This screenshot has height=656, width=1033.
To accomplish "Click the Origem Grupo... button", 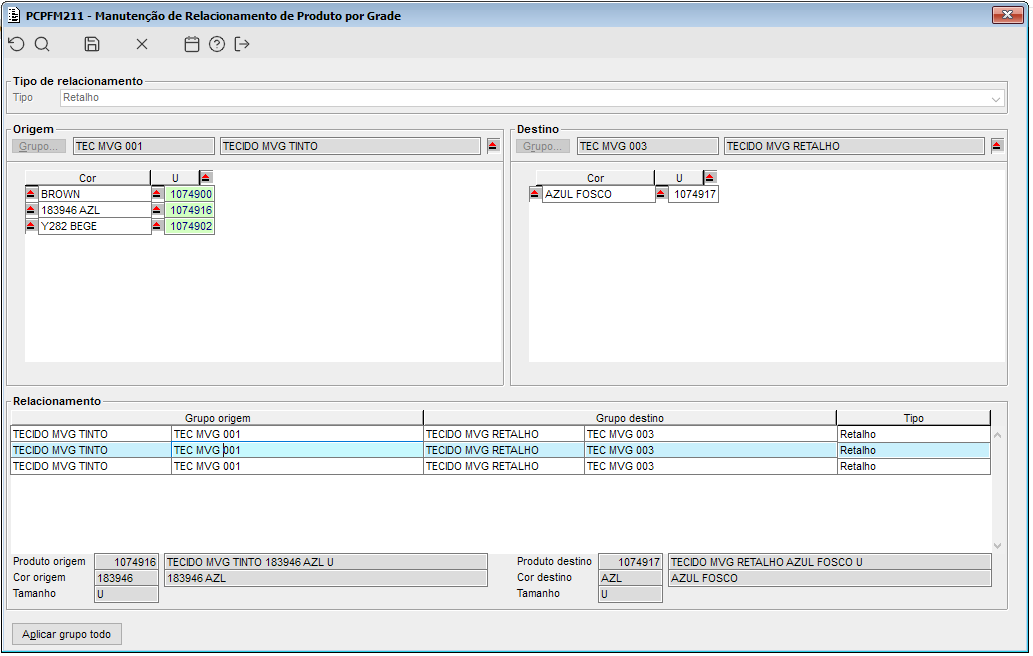I will [38, 146].
